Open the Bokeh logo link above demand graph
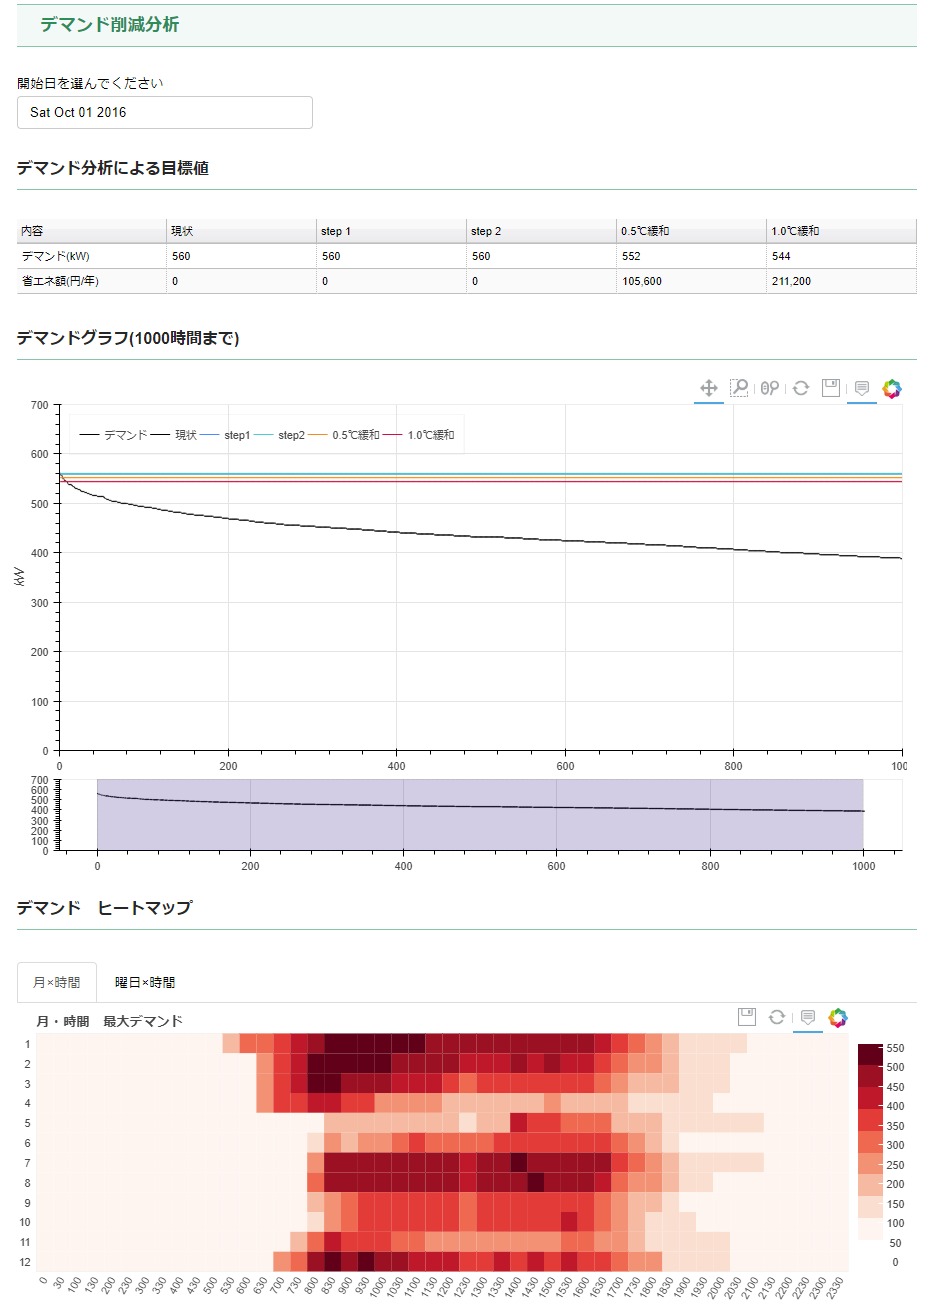 (892, 388)
